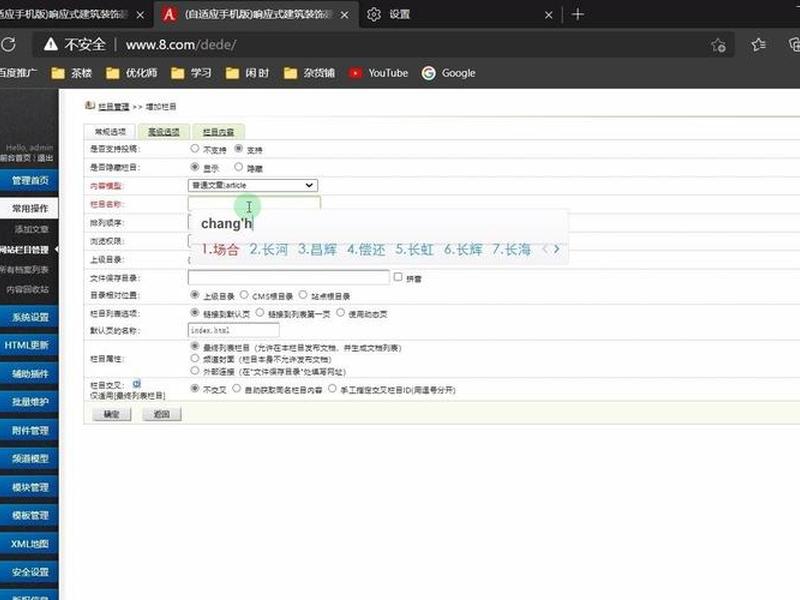The height and width of the screenshot is (600, 800).
Task: Open 网站栏目管理 in sidebar
Action: coord(26,249)
